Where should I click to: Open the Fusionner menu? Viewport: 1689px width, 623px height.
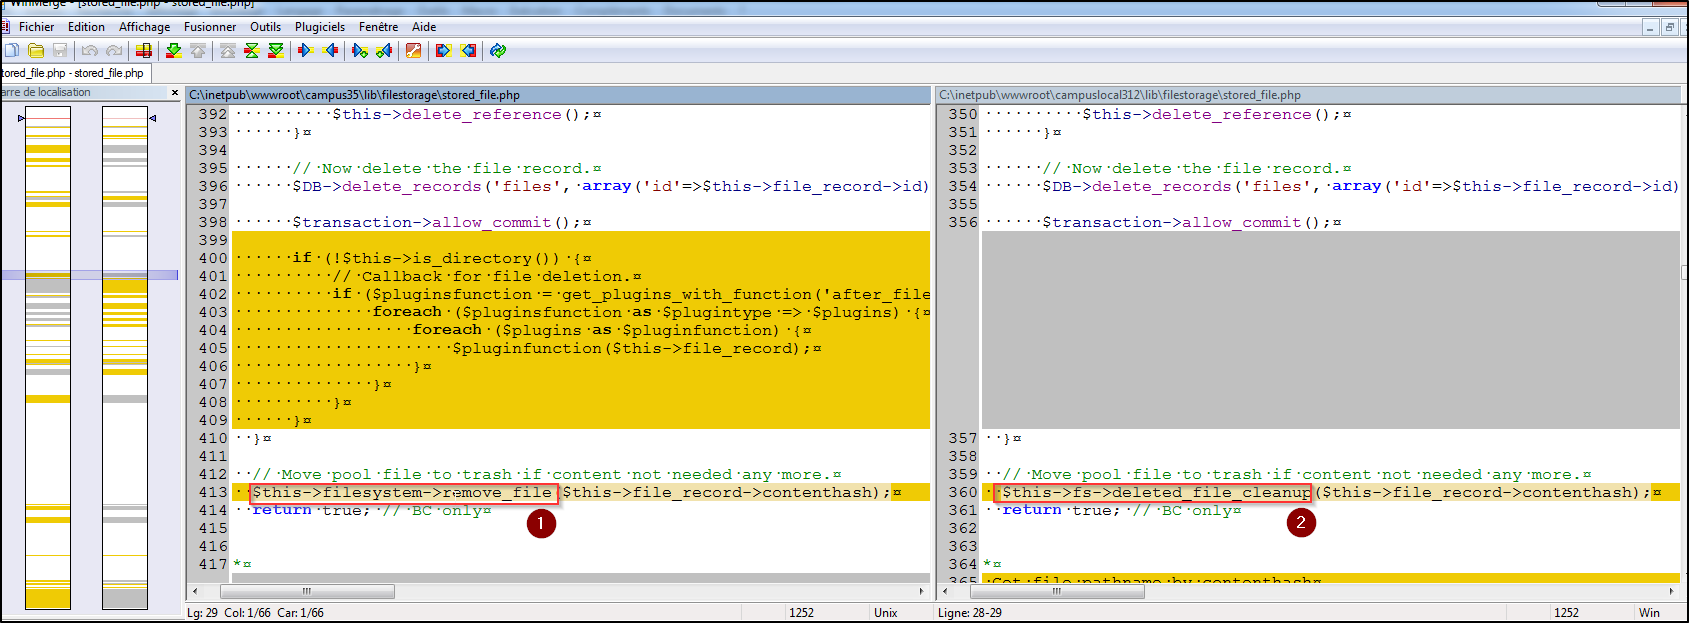pos(210,27)
